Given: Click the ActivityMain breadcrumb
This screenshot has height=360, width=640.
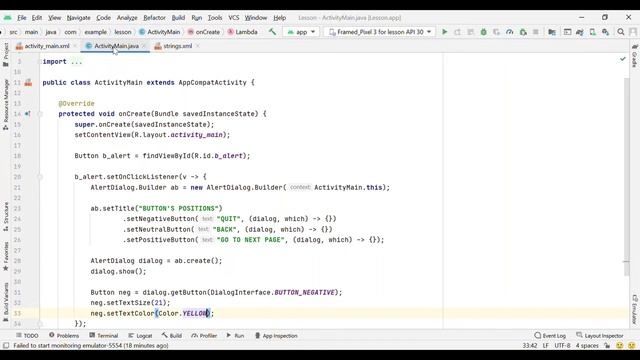Looking at the screenshot, I should pyautogui.click(x=159, y=32).
